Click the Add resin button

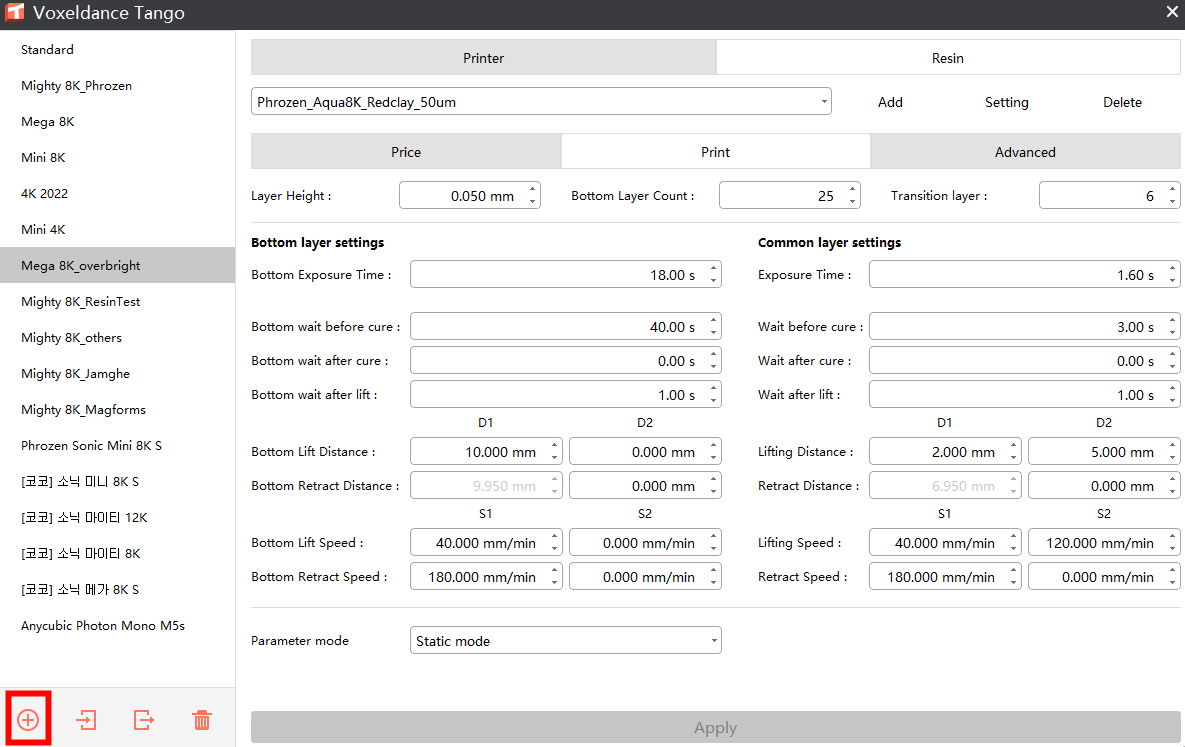pos(890,102)
